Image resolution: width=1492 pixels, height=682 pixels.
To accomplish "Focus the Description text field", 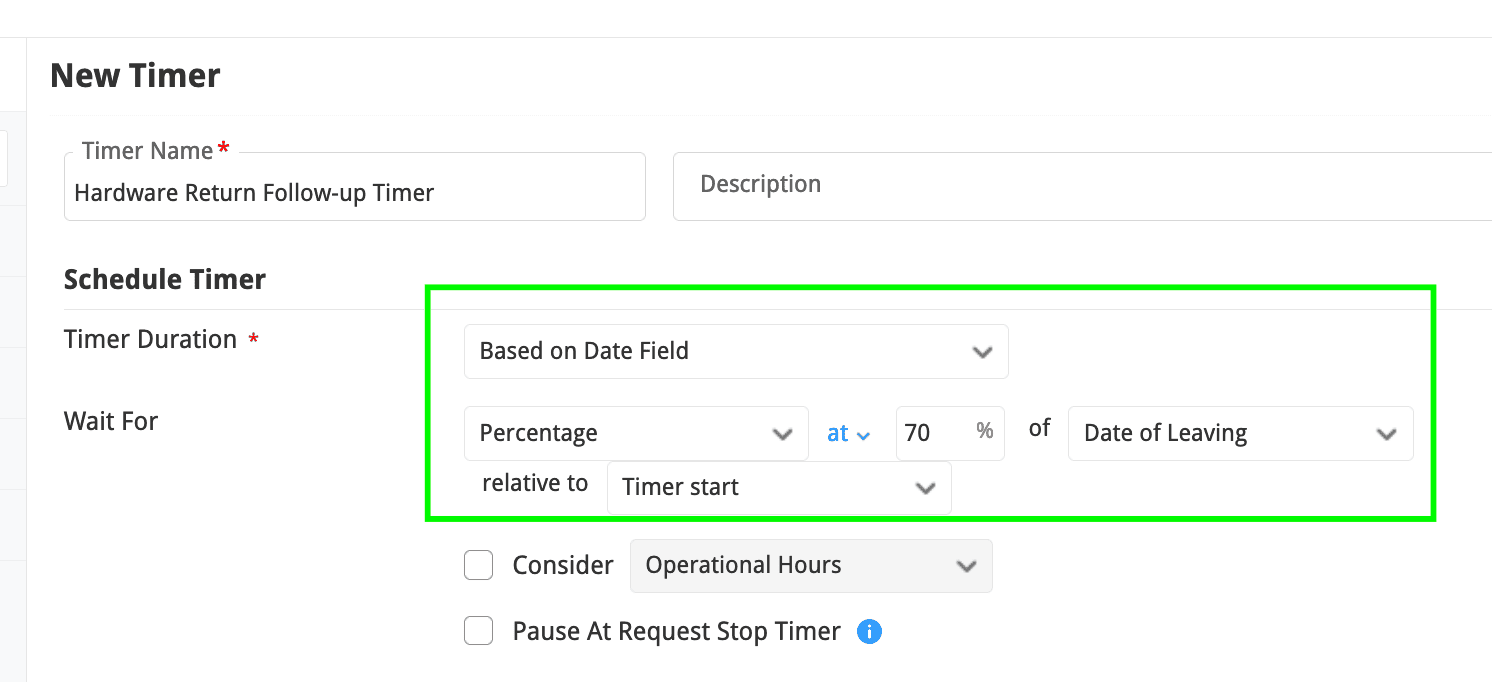I will [1080, 186].
